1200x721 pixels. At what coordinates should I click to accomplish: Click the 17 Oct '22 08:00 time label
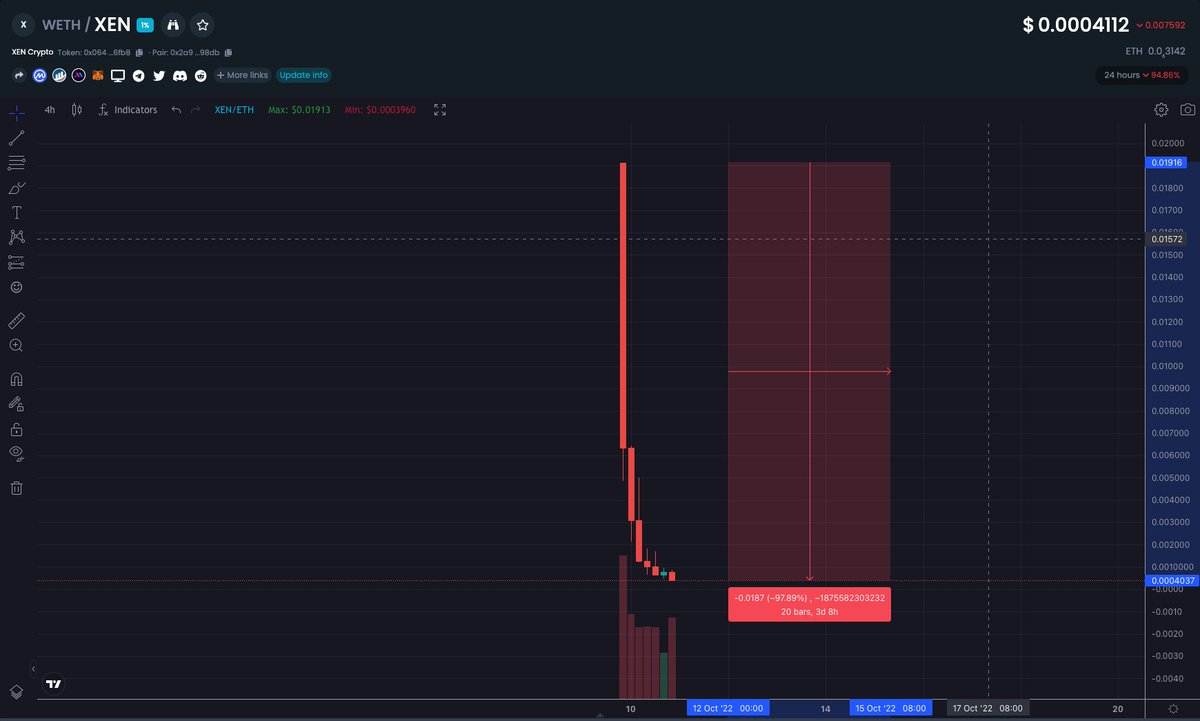click(987, 708)
